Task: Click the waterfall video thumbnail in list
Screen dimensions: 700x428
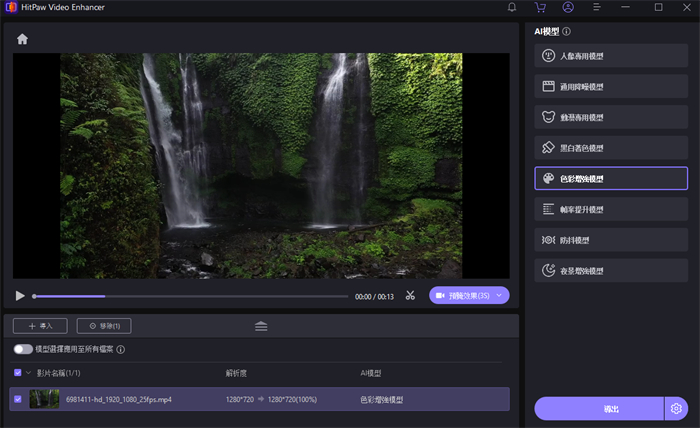Action: point(45,399)
